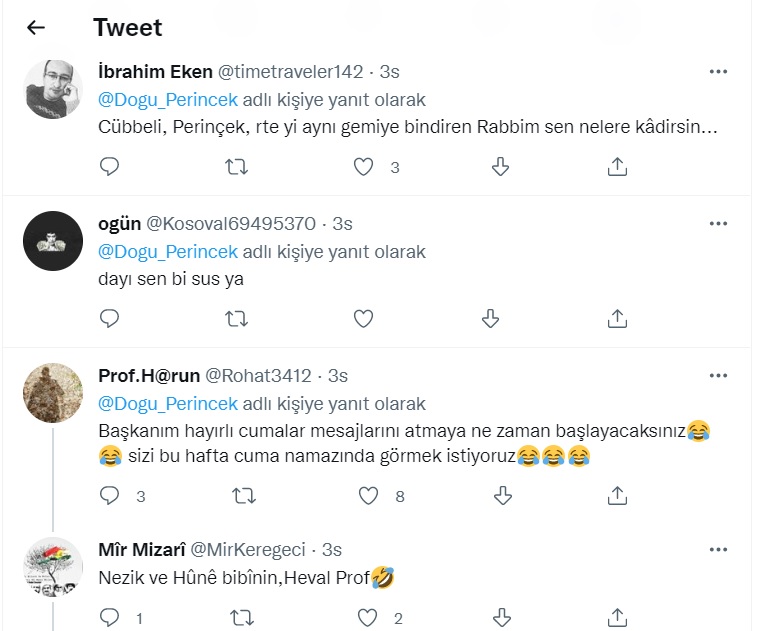Reply to İbrahim Eken's tweet
This screenshot has height=631, width=764.
coord(110,167)
